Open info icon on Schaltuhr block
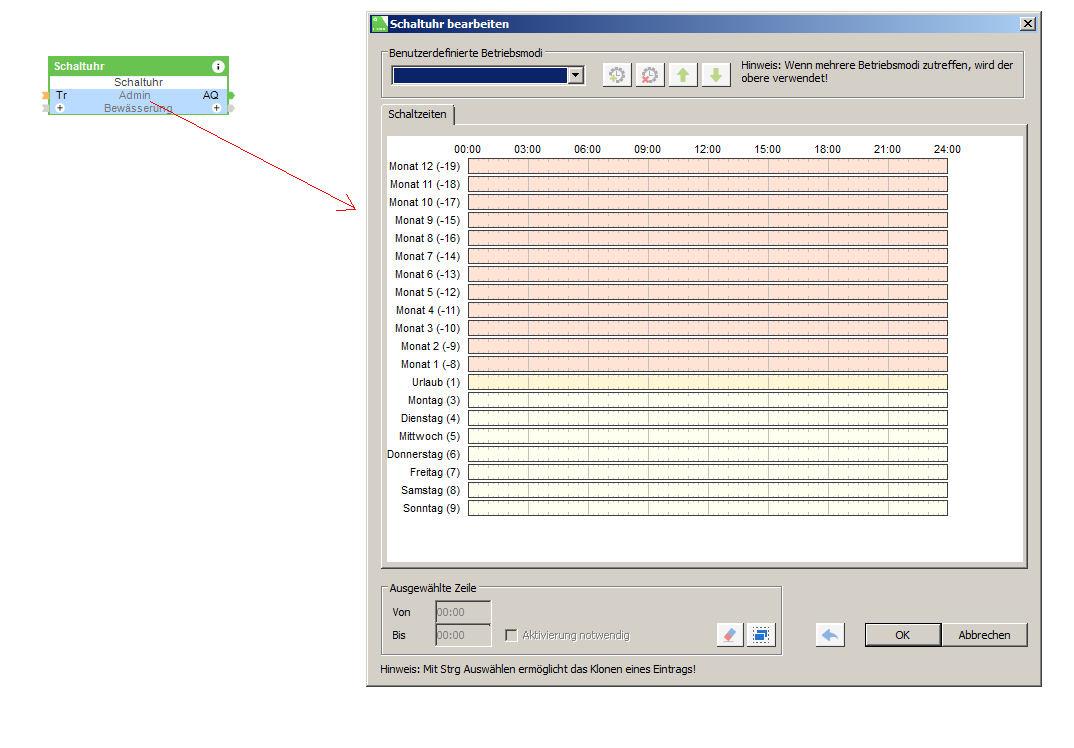 (218, 66)
